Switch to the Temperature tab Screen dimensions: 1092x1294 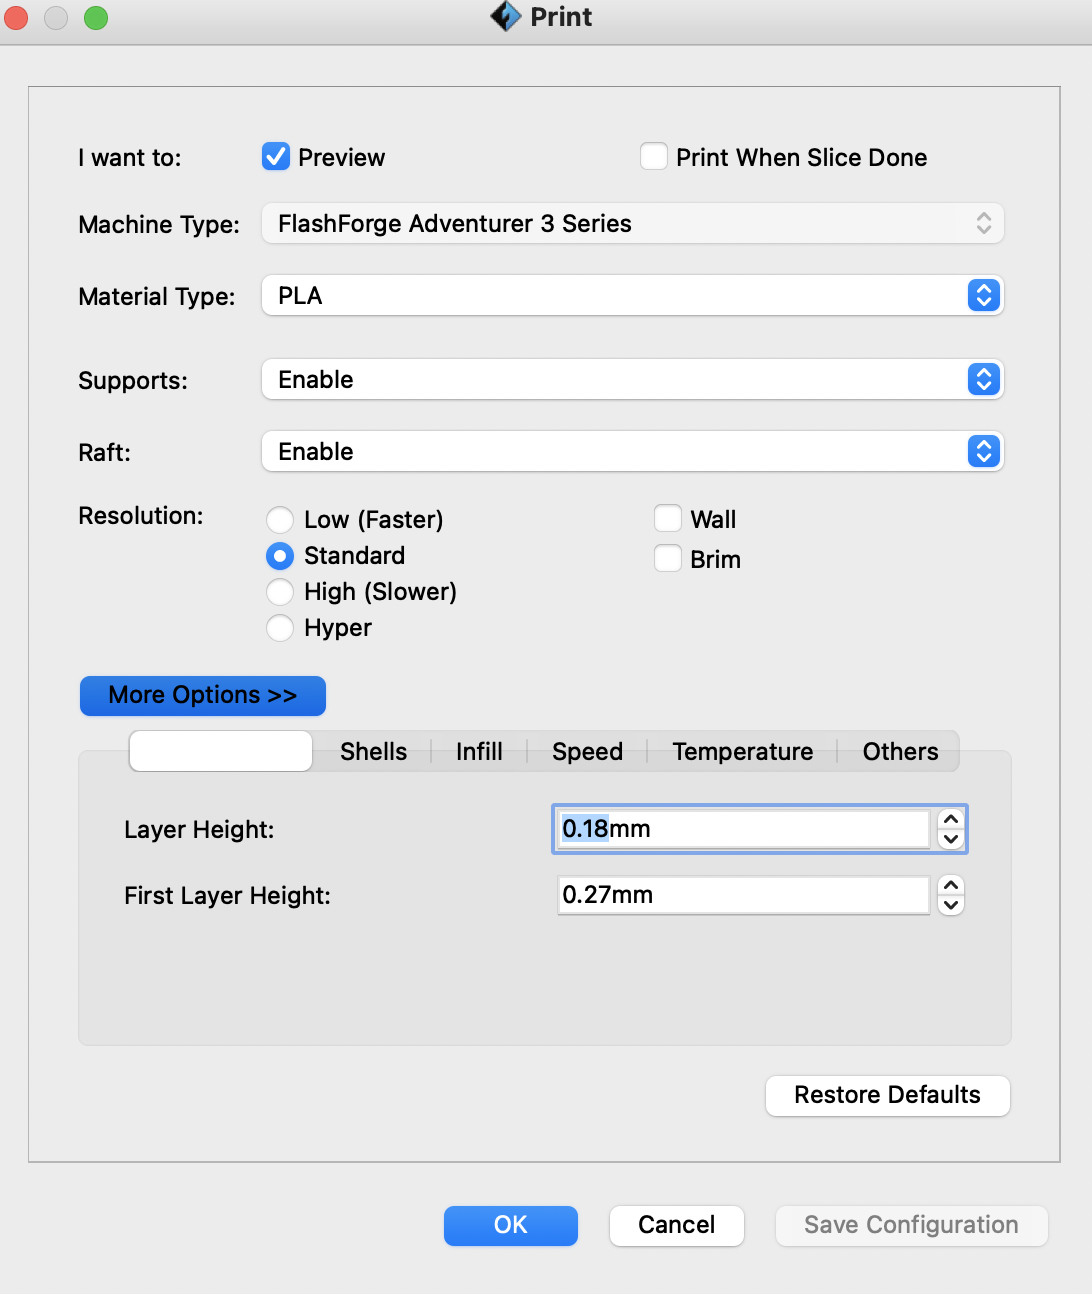pos(742,752)
